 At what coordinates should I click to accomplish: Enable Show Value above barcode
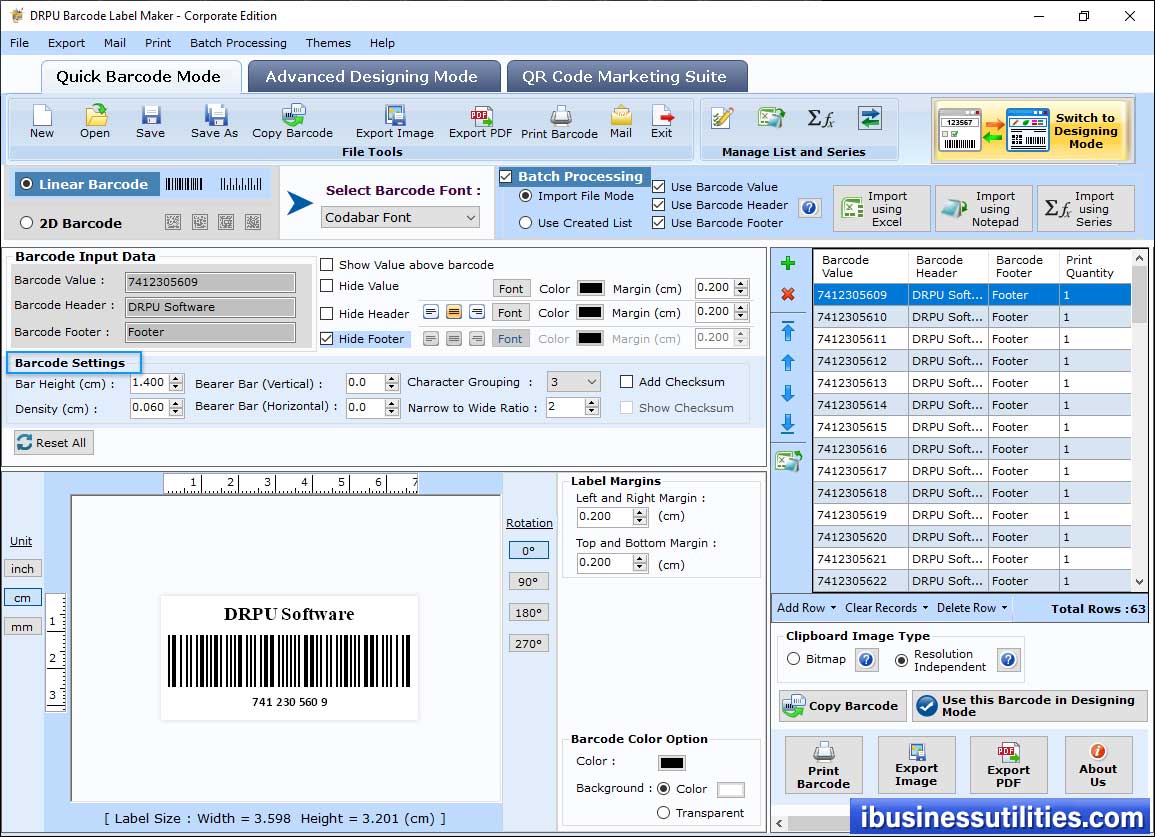point(326,265)
